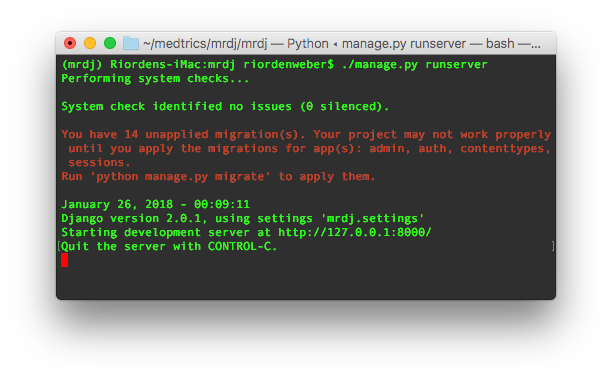Click the '14 unapplied migration(s)' warning line
Screen dimensions: 612x380
point(306,135)
